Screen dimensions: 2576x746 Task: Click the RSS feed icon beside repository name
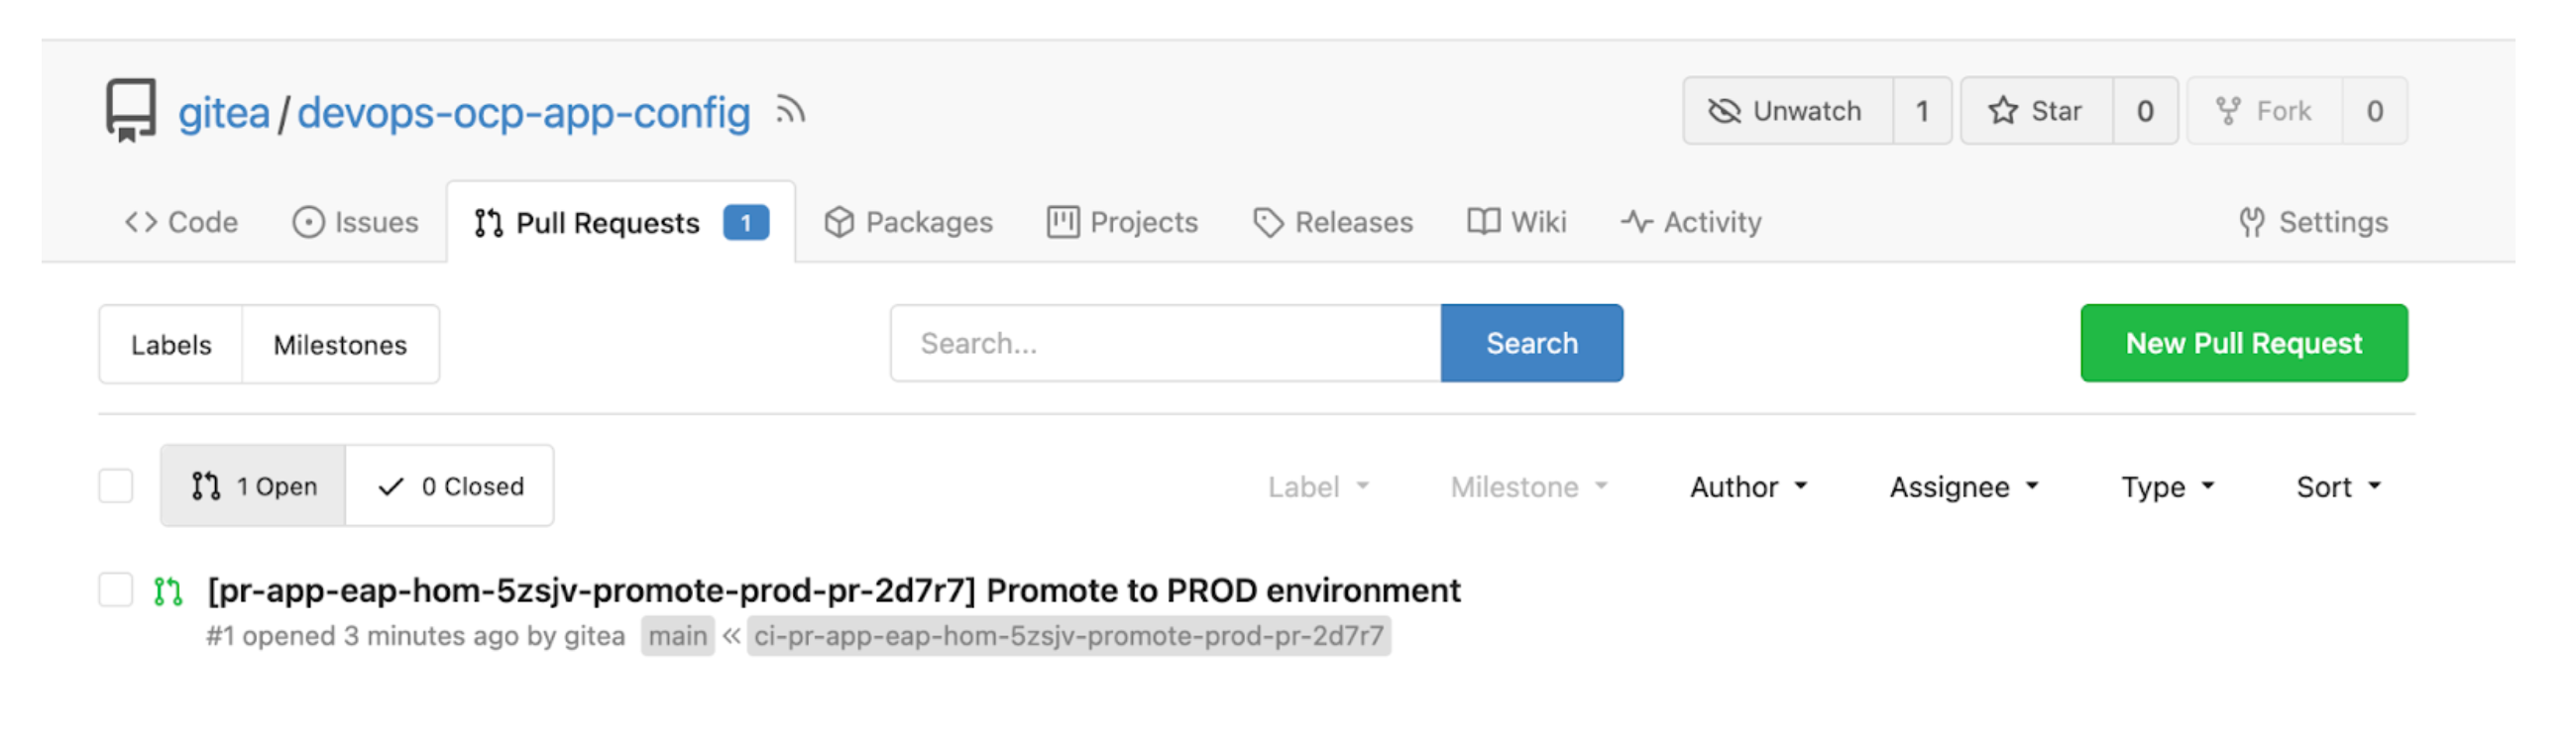[x=790, y=110]
